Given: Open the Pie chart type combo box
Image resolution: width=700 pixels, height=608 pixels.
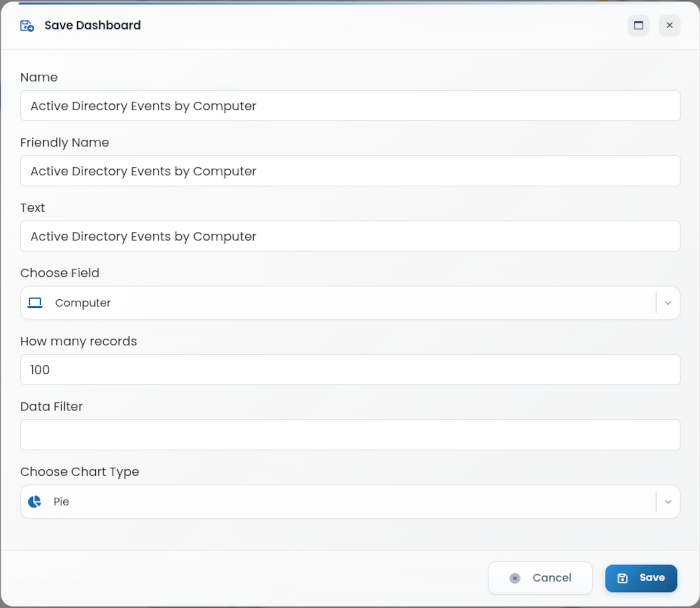Looking at the screenshot, I should (x=350, y=502).
